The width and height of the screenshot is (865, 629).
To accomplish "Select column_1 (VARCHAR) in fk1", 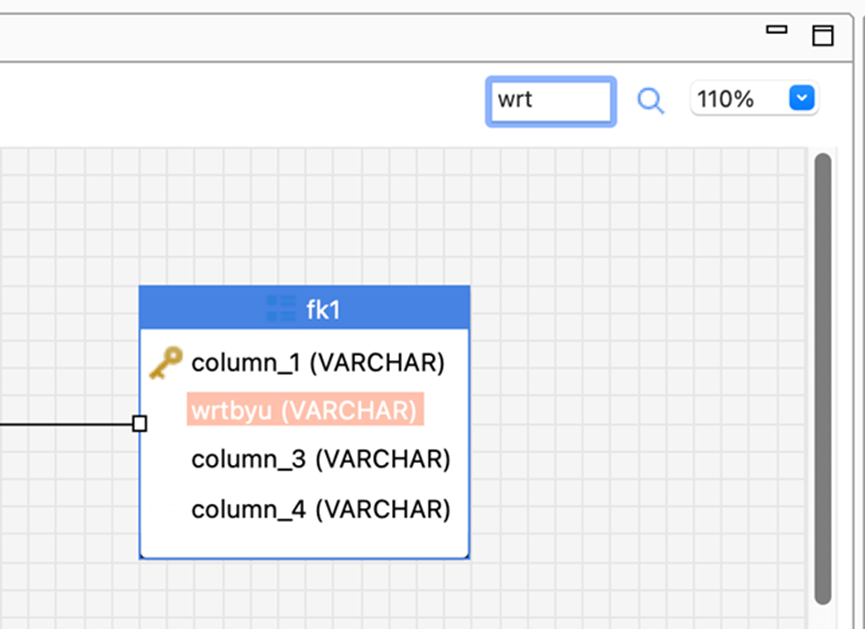I will [x=318, y=362].
